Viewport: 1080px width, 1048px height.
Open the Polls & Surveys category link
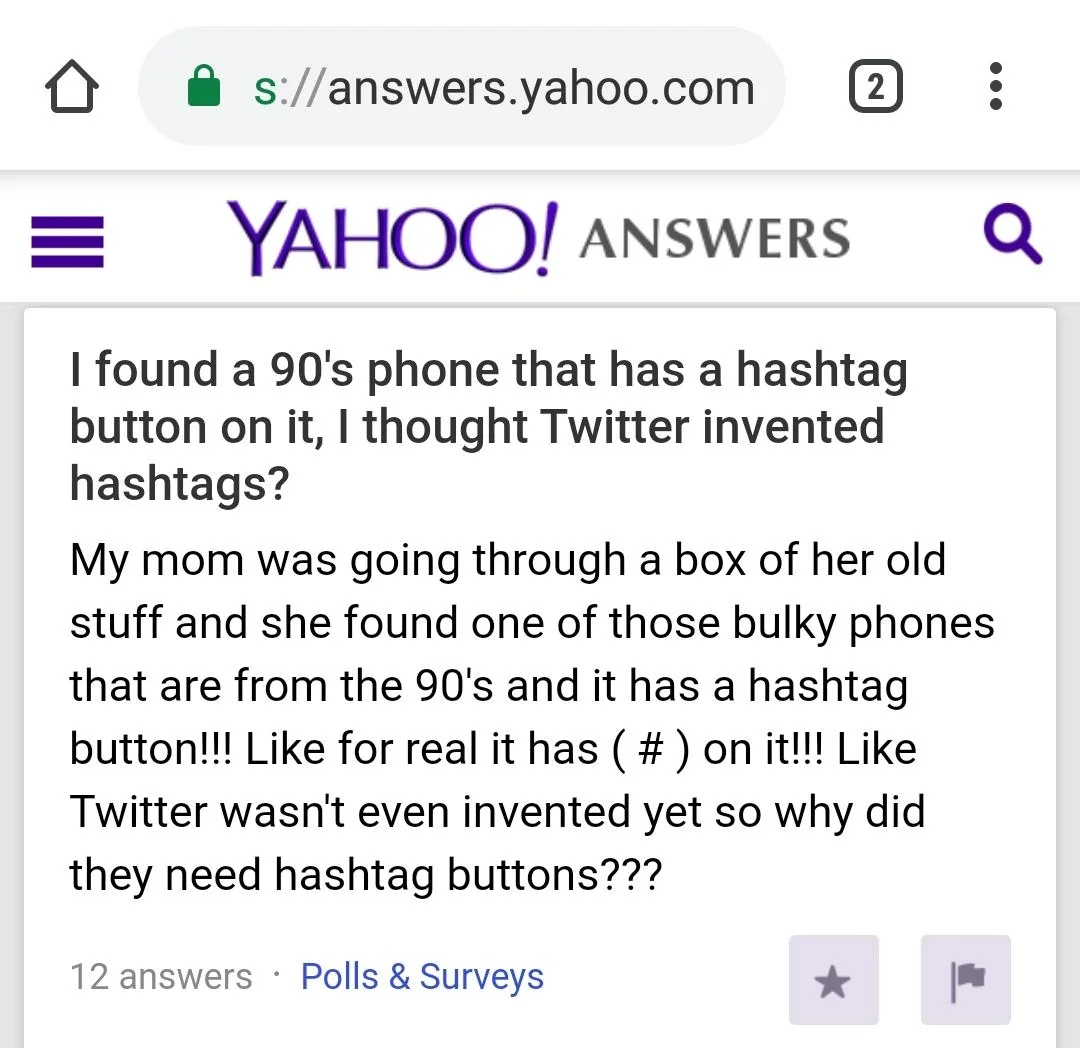pos(422,976)
